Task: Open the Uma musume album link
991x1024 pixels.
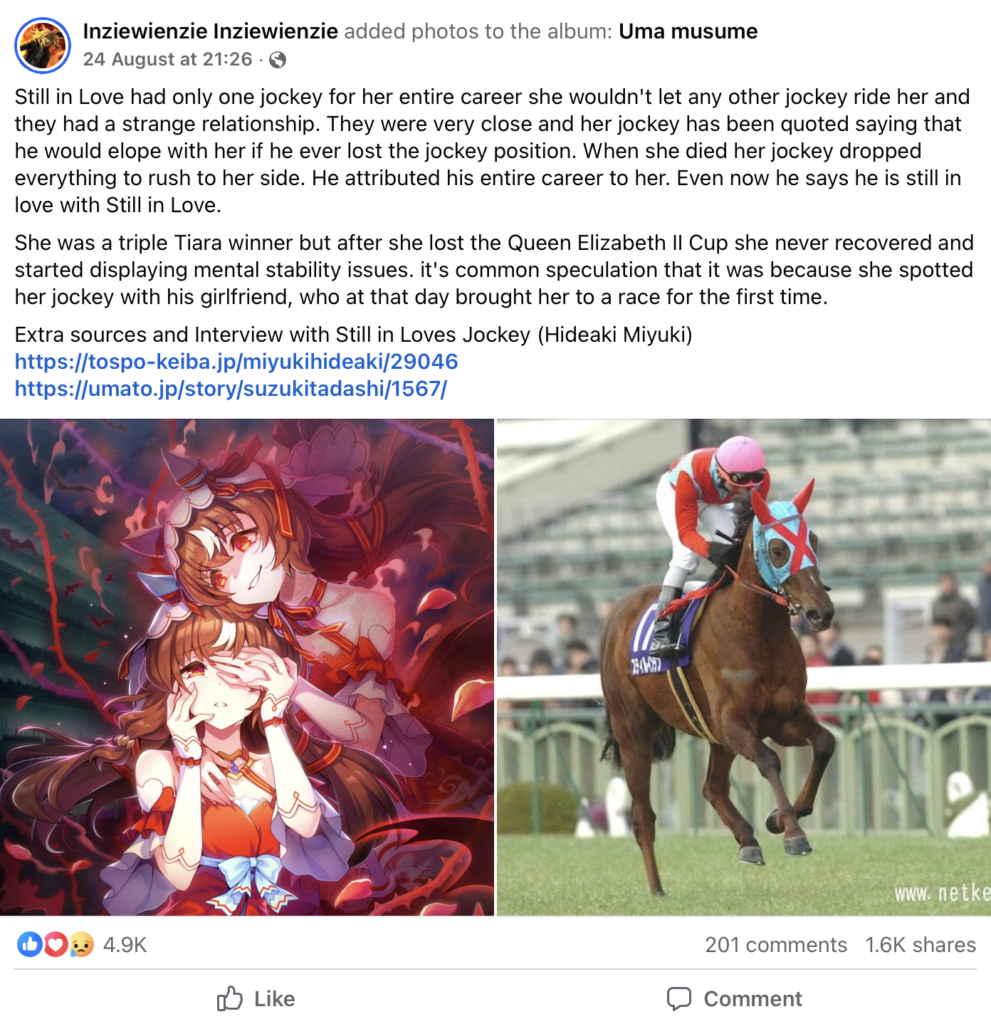Action: 688,31
